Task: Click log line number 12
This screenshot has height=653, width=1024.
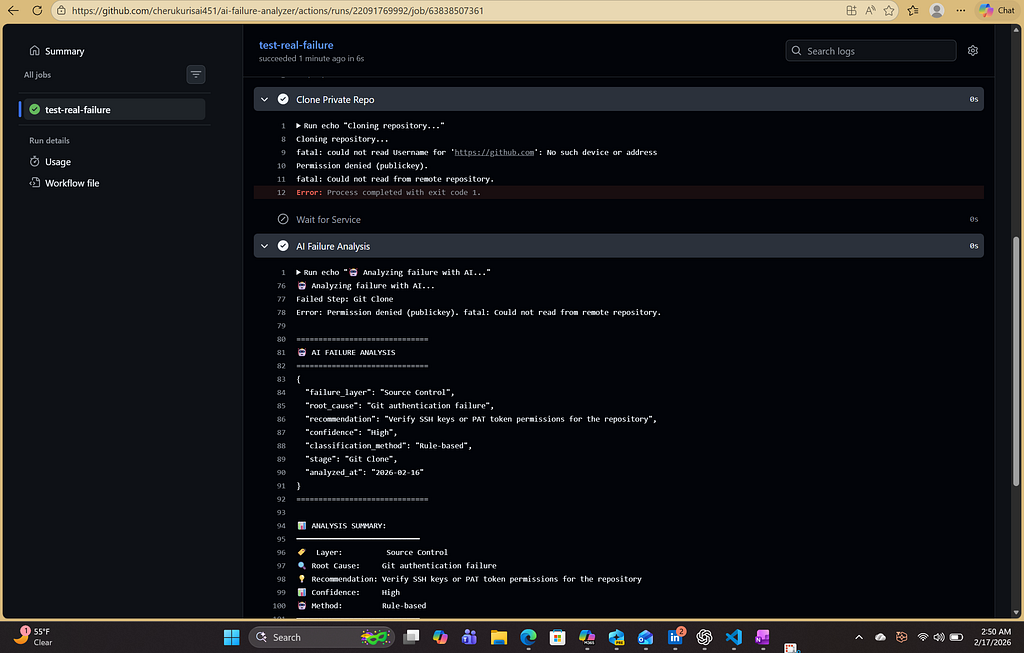Action: [x=281, y=193]
